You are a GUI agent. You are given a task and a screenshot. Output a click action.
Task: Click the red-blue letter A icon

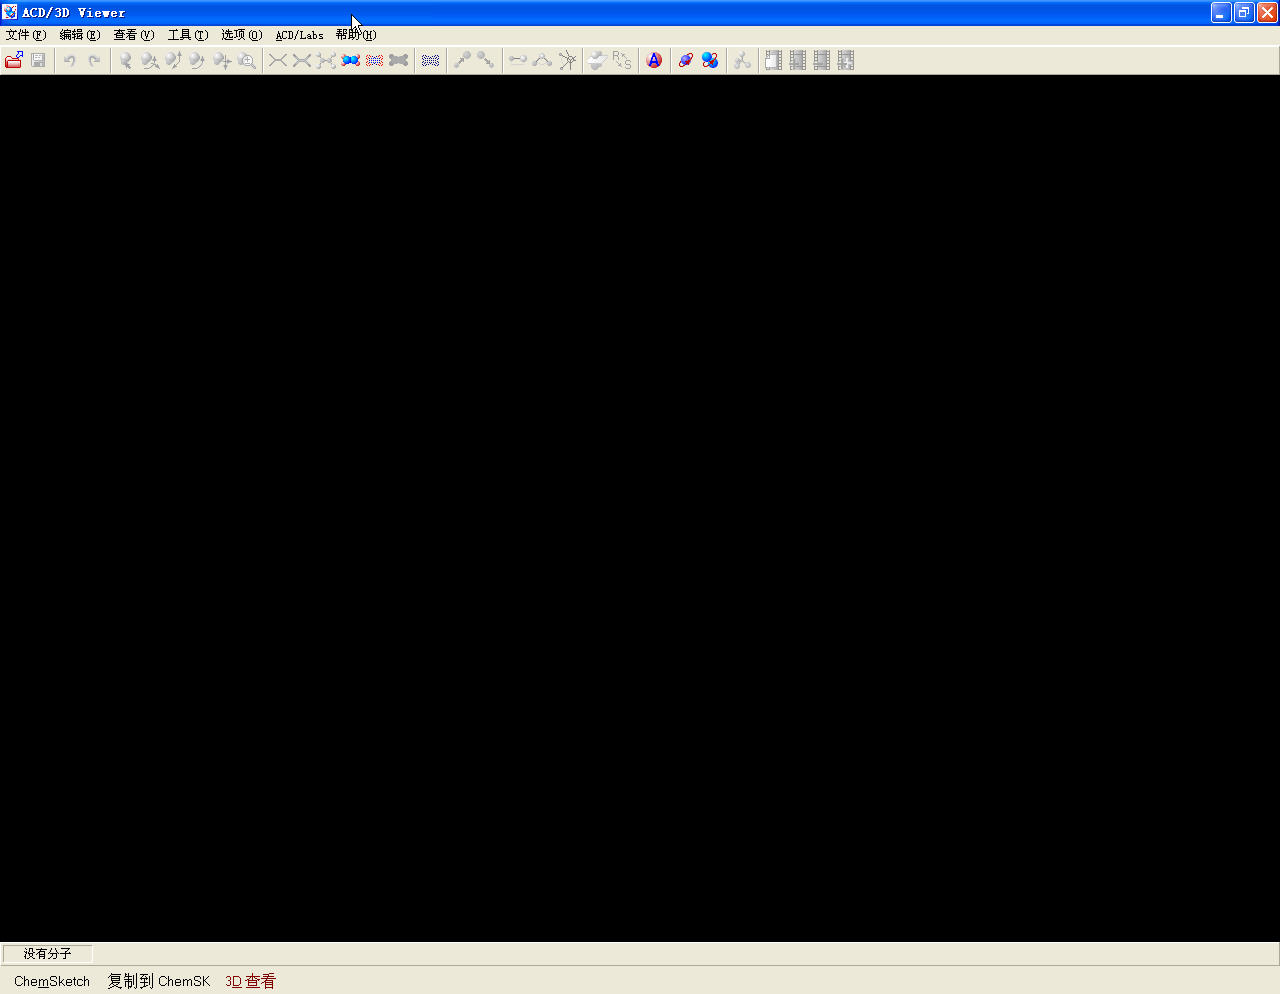pyautogui.click(x=654, y=60)
